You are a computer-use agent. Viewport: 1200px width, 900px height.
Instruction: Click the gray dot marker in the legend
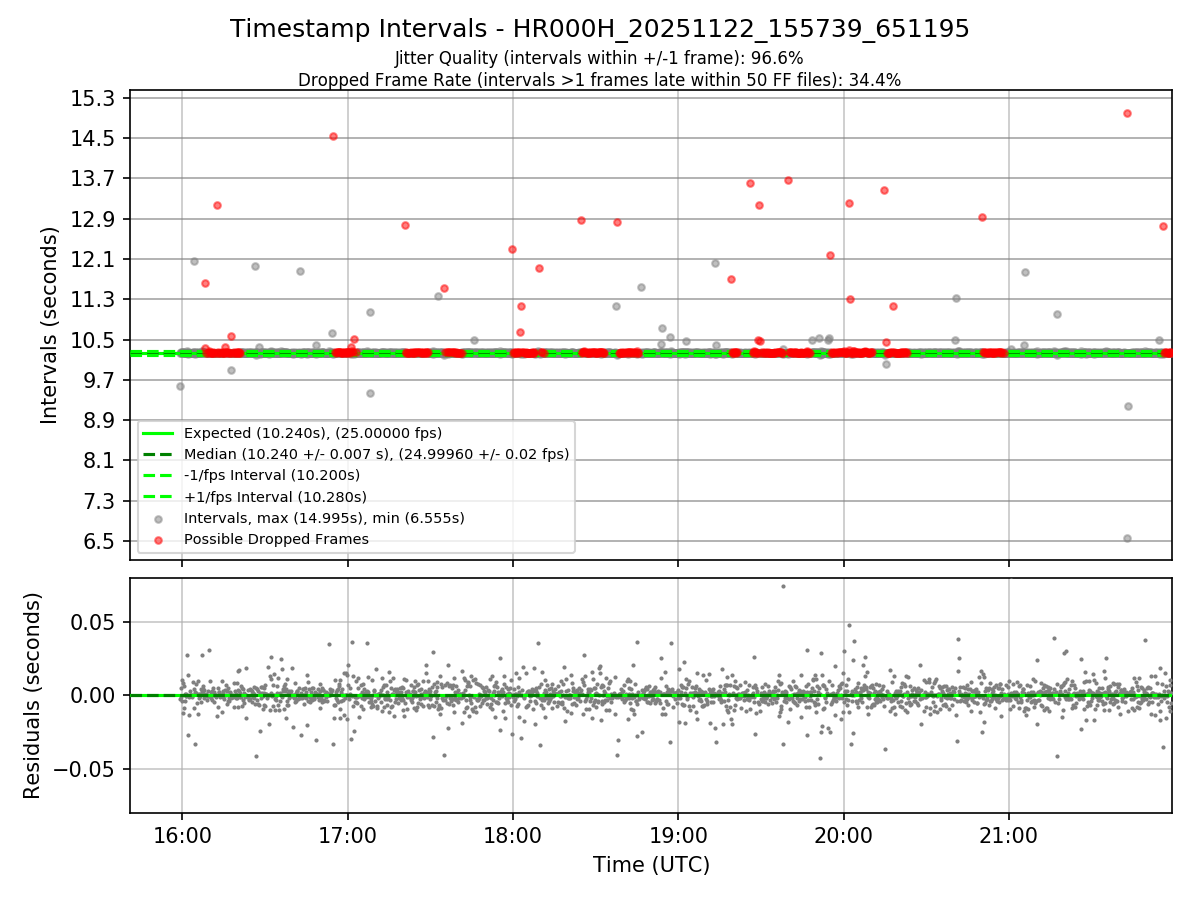(x=158, y=519)
